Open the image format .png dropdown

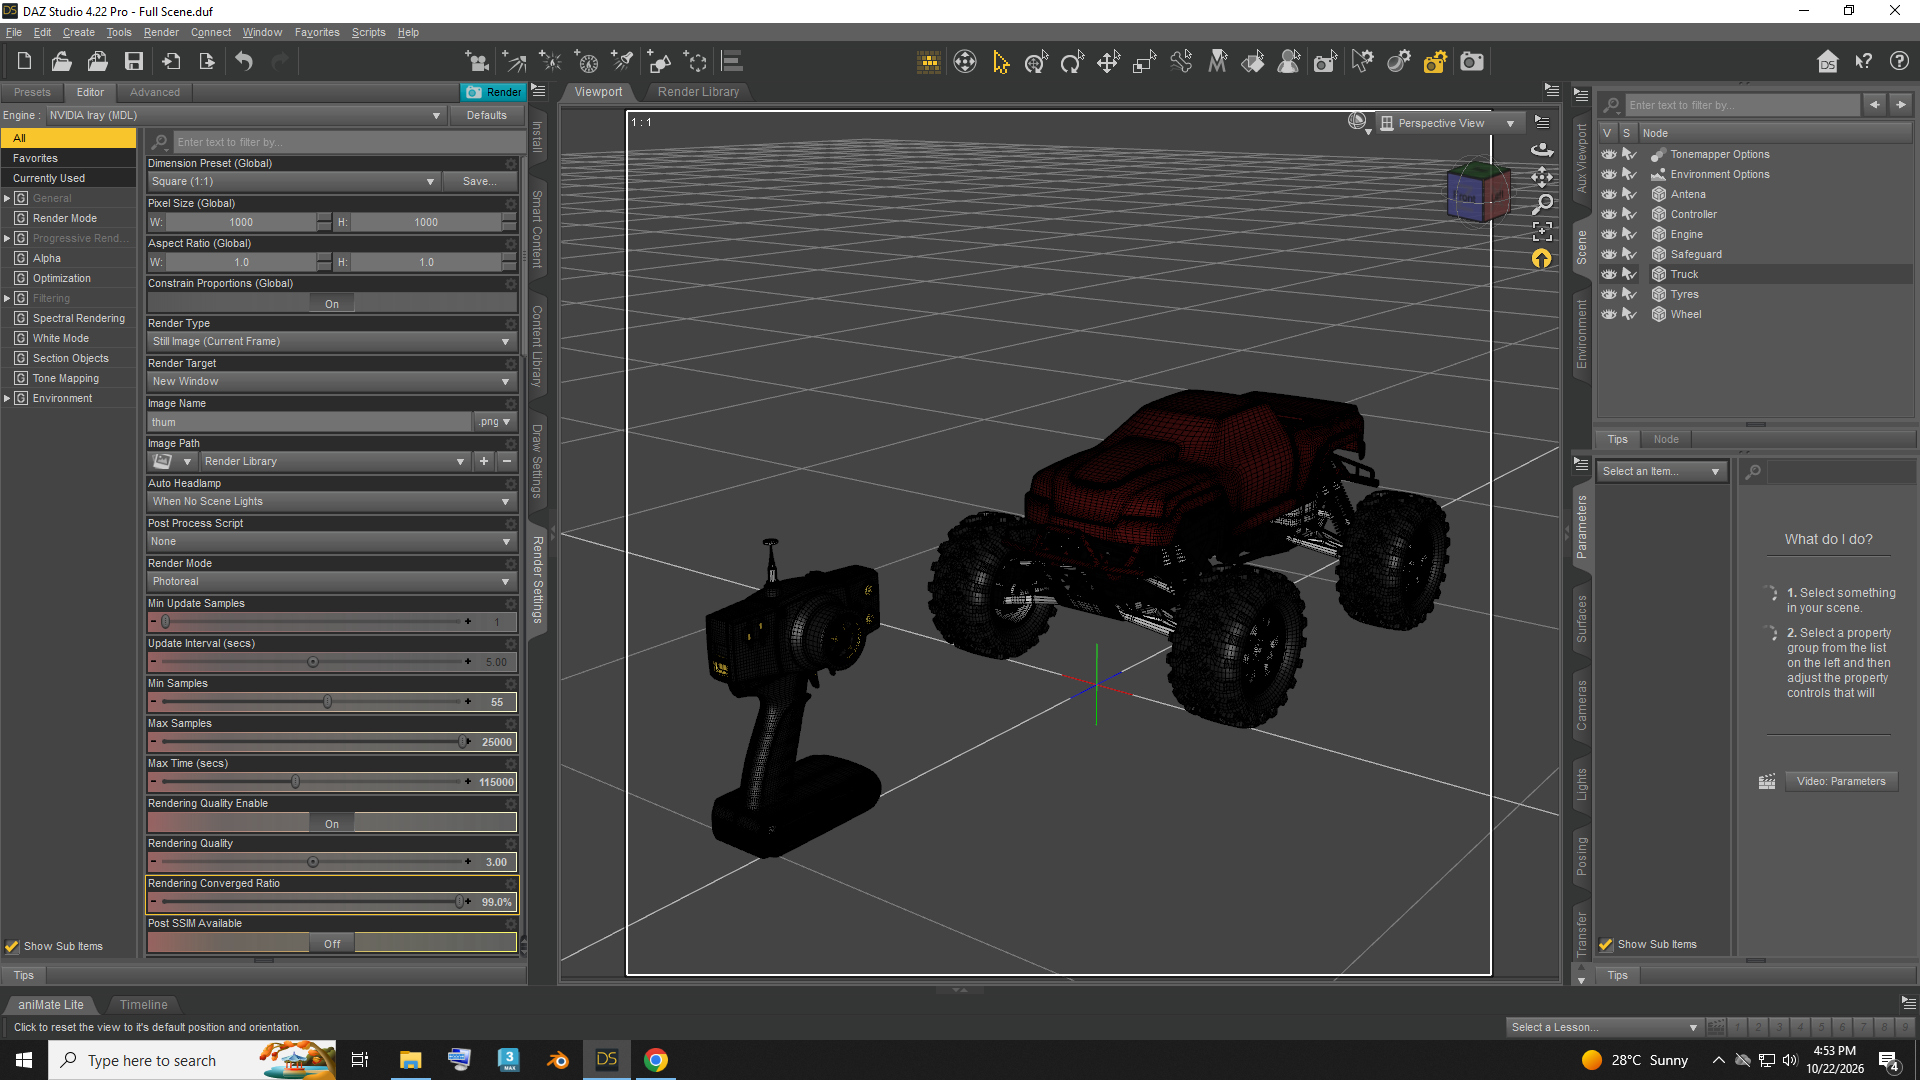[495, 422]
